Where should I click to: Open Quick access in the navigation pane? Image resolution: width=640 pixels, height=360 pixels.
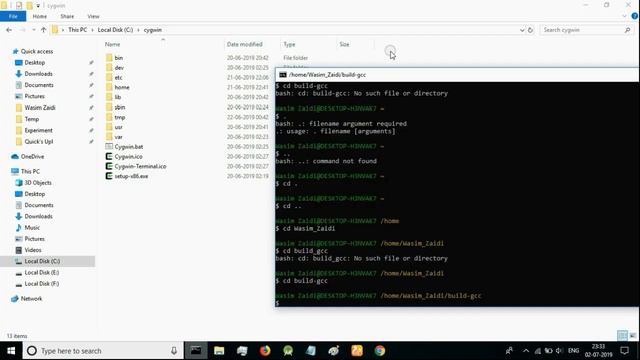point(37,51)
